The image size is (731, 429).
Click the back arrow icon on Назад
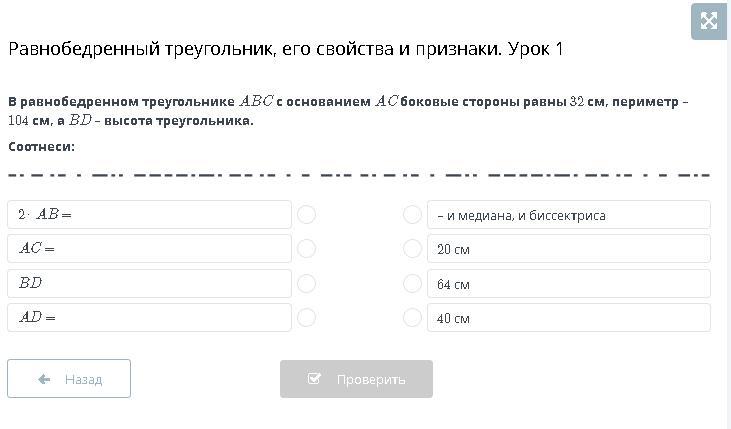tap(44, 379)
